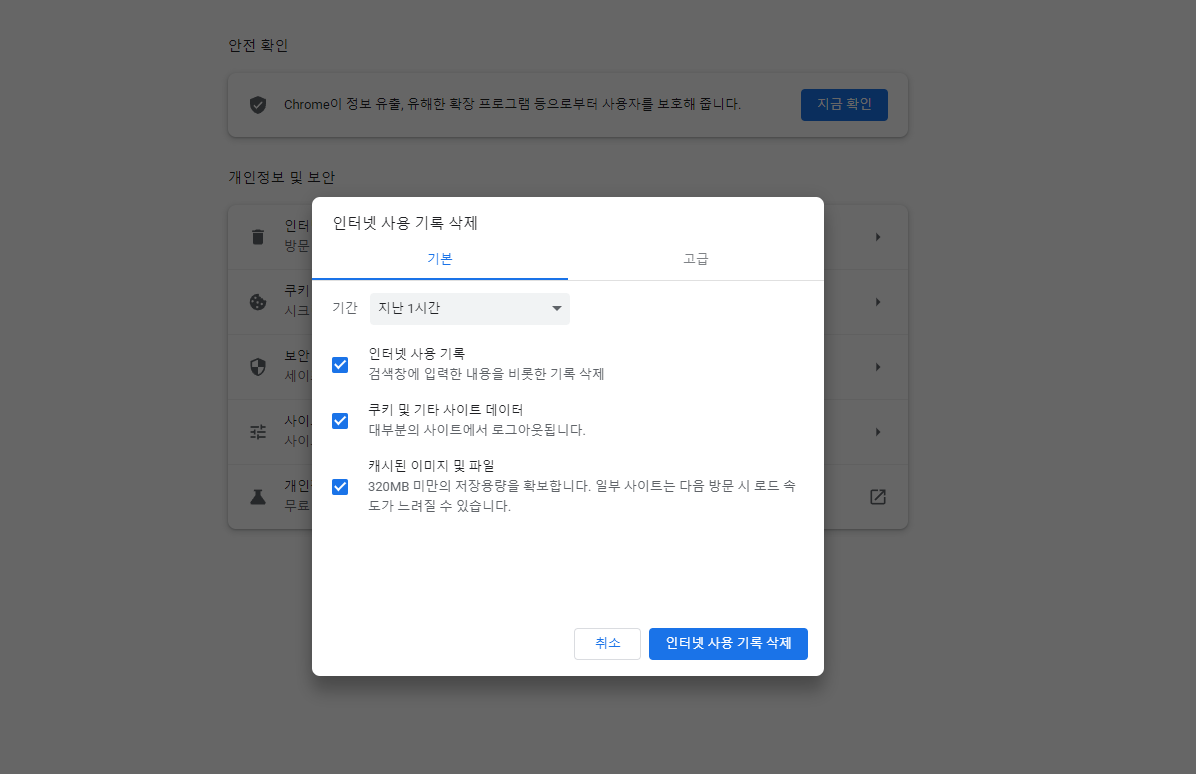1196x774 pixels.
Task: Click the 지금 확인 safety check button
Action: tap(843, 104)
